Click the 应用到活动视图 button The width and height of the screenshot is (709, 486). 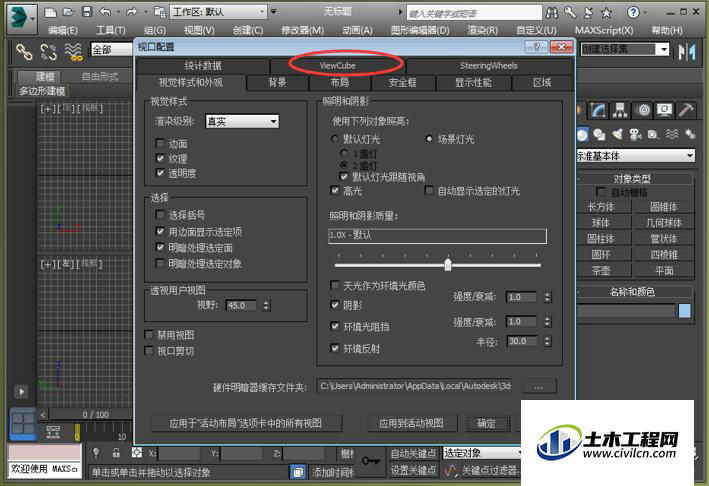411,423
